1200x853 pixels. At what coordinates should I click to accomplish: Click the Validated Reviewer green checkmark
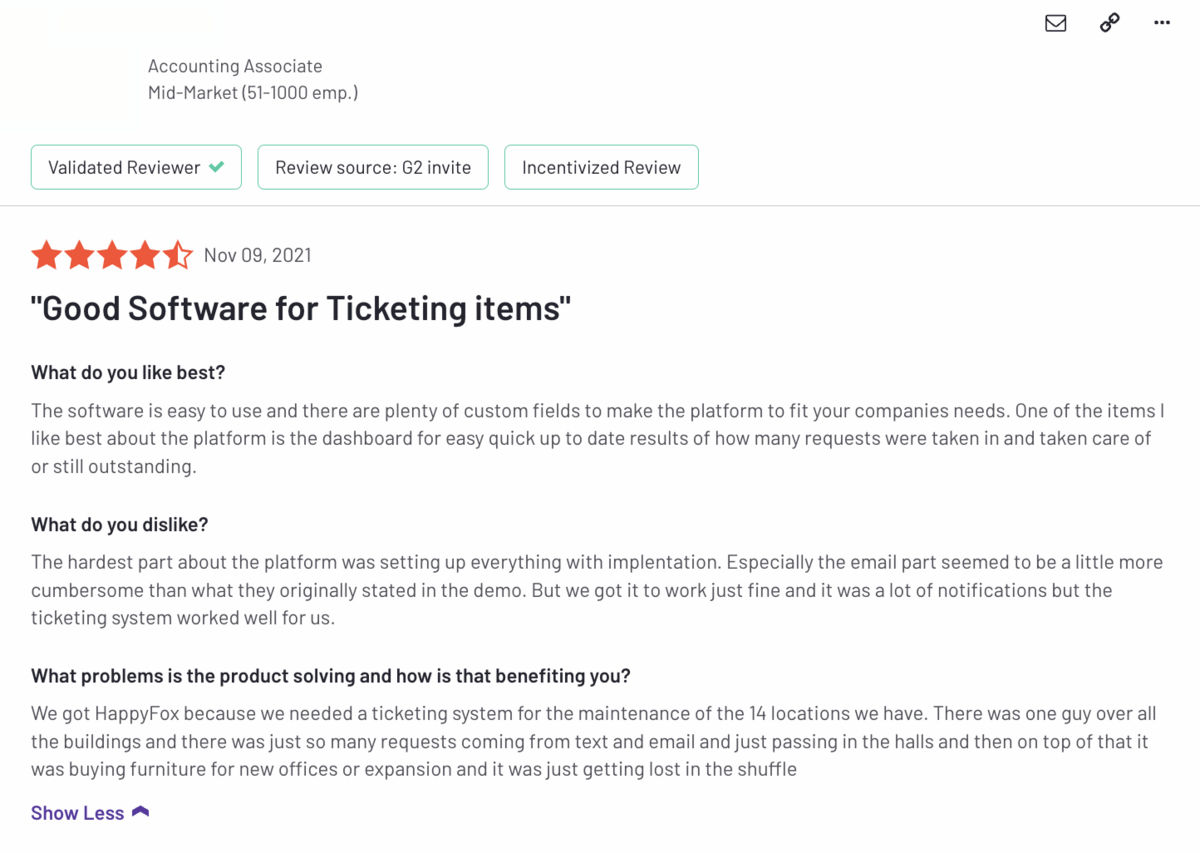click(216, 167)
